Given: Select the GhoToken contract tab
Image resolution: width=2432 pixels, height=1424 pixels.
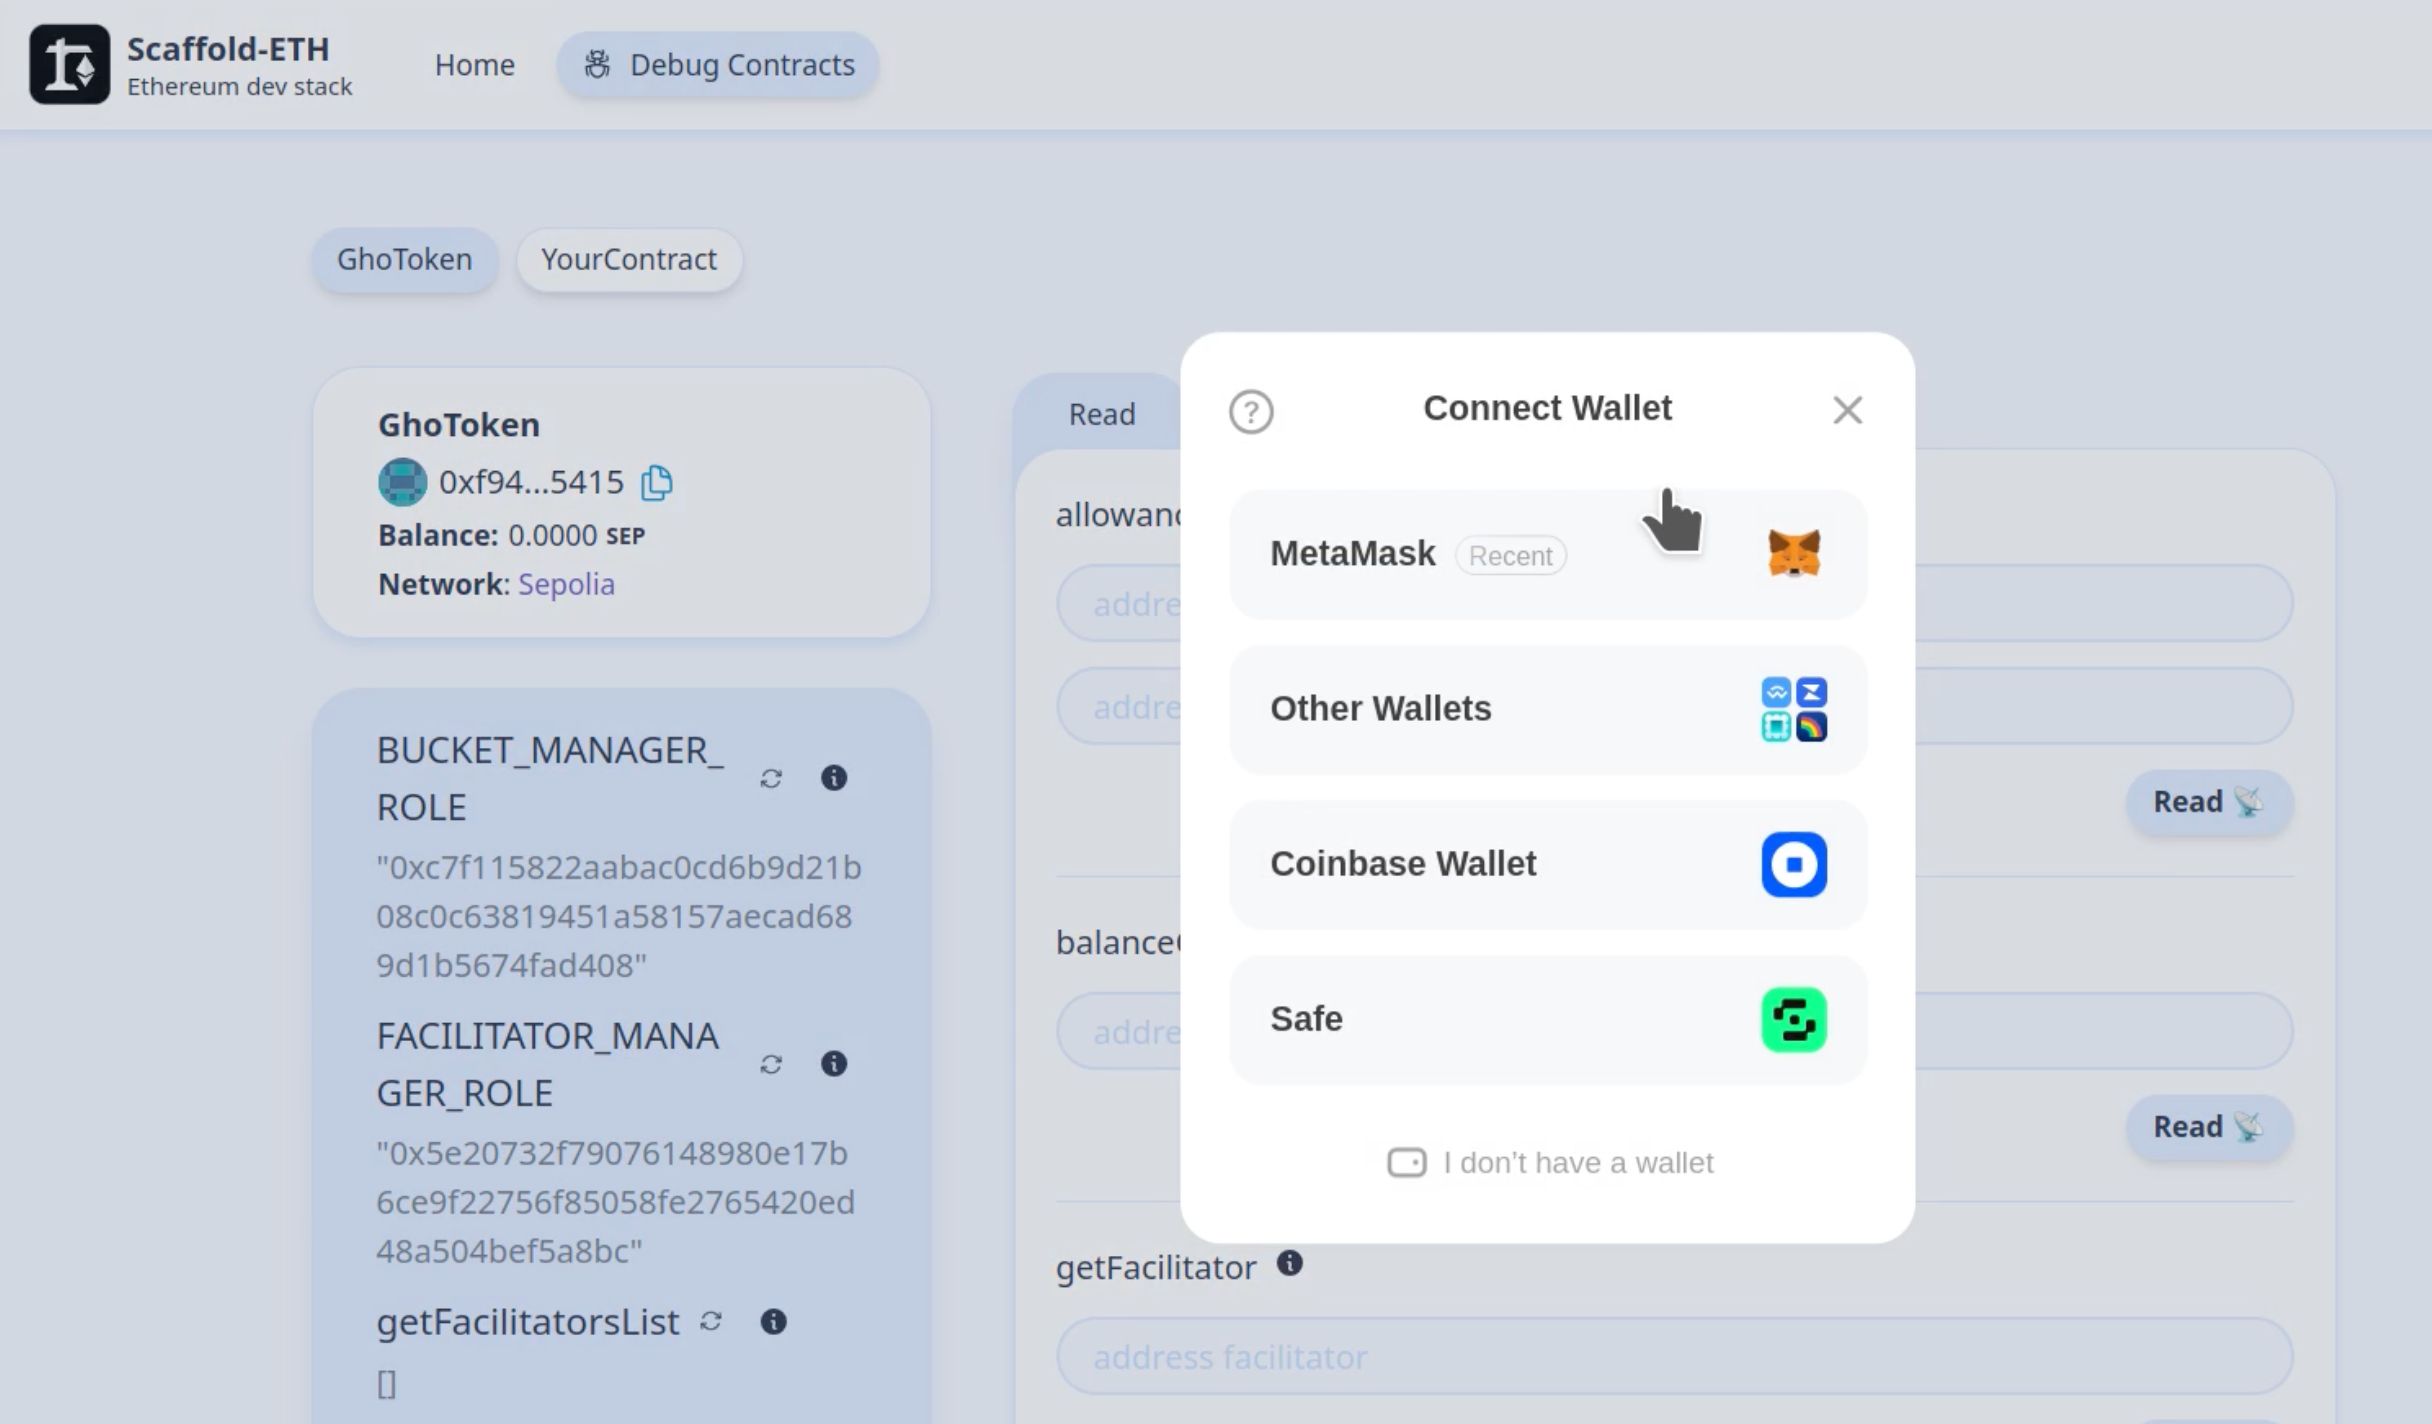Looking at the screenshot, I should point(404,260).
